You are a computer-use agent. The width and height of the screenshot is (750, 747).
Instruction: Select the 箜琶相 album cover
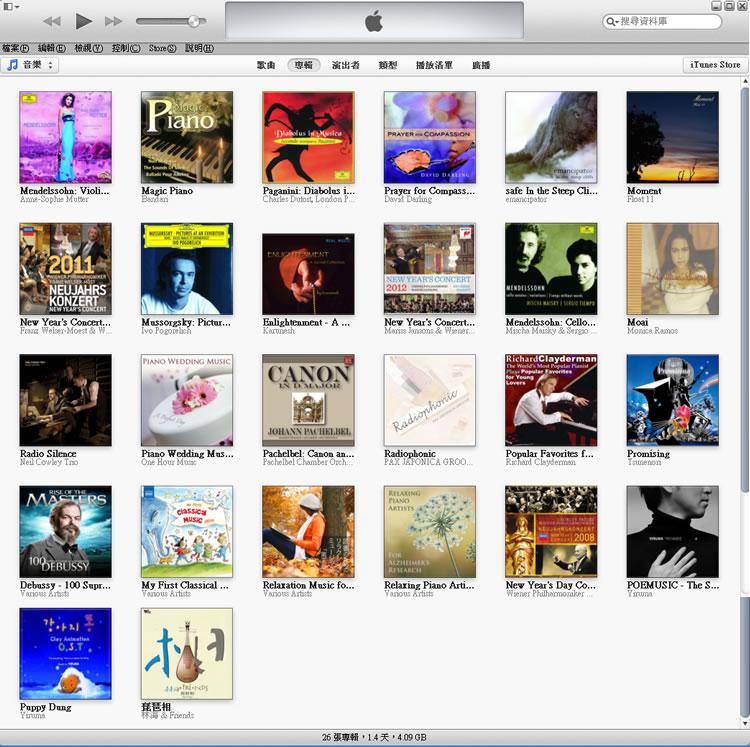click(187, 654)
